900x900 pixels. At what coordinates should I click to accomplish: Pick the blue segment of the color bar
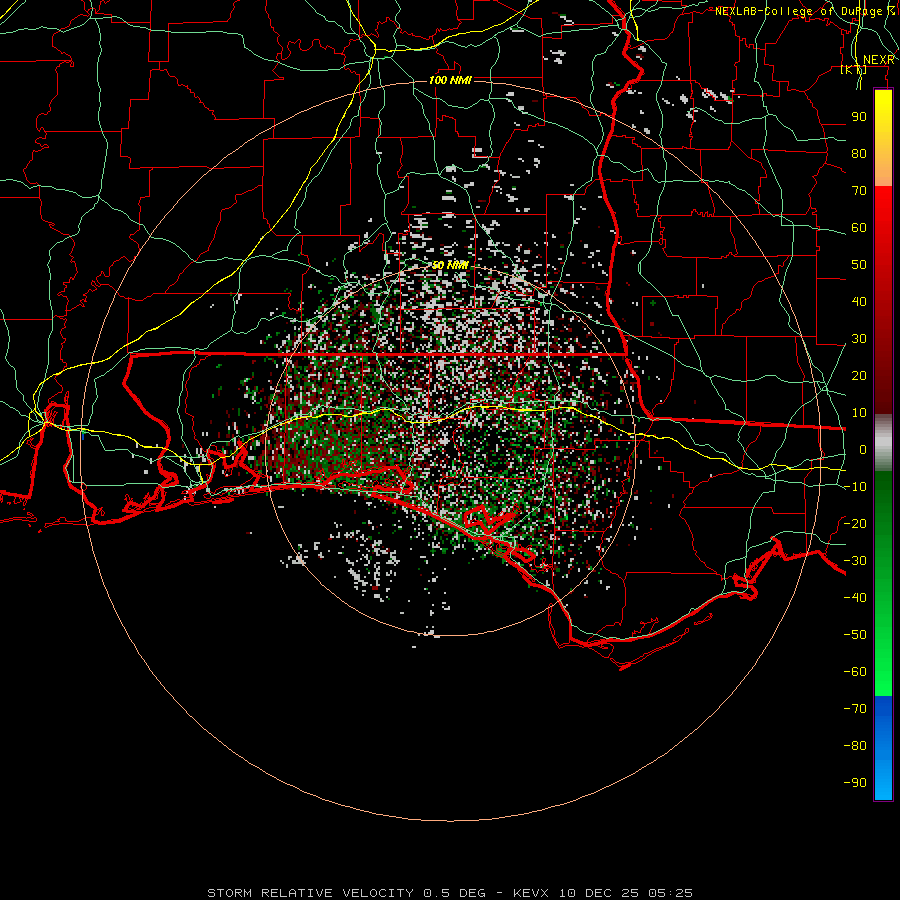[883, 748]
